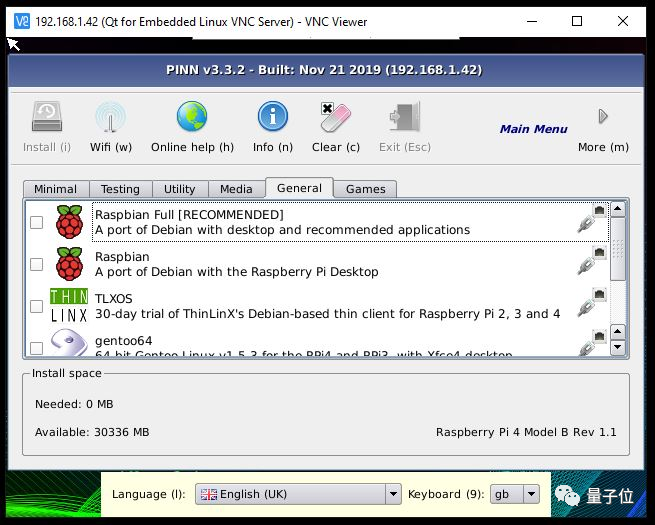Click the OS list scroll up arrow
This screenshot has height=525, width=655.
click(x=618, y=209)
